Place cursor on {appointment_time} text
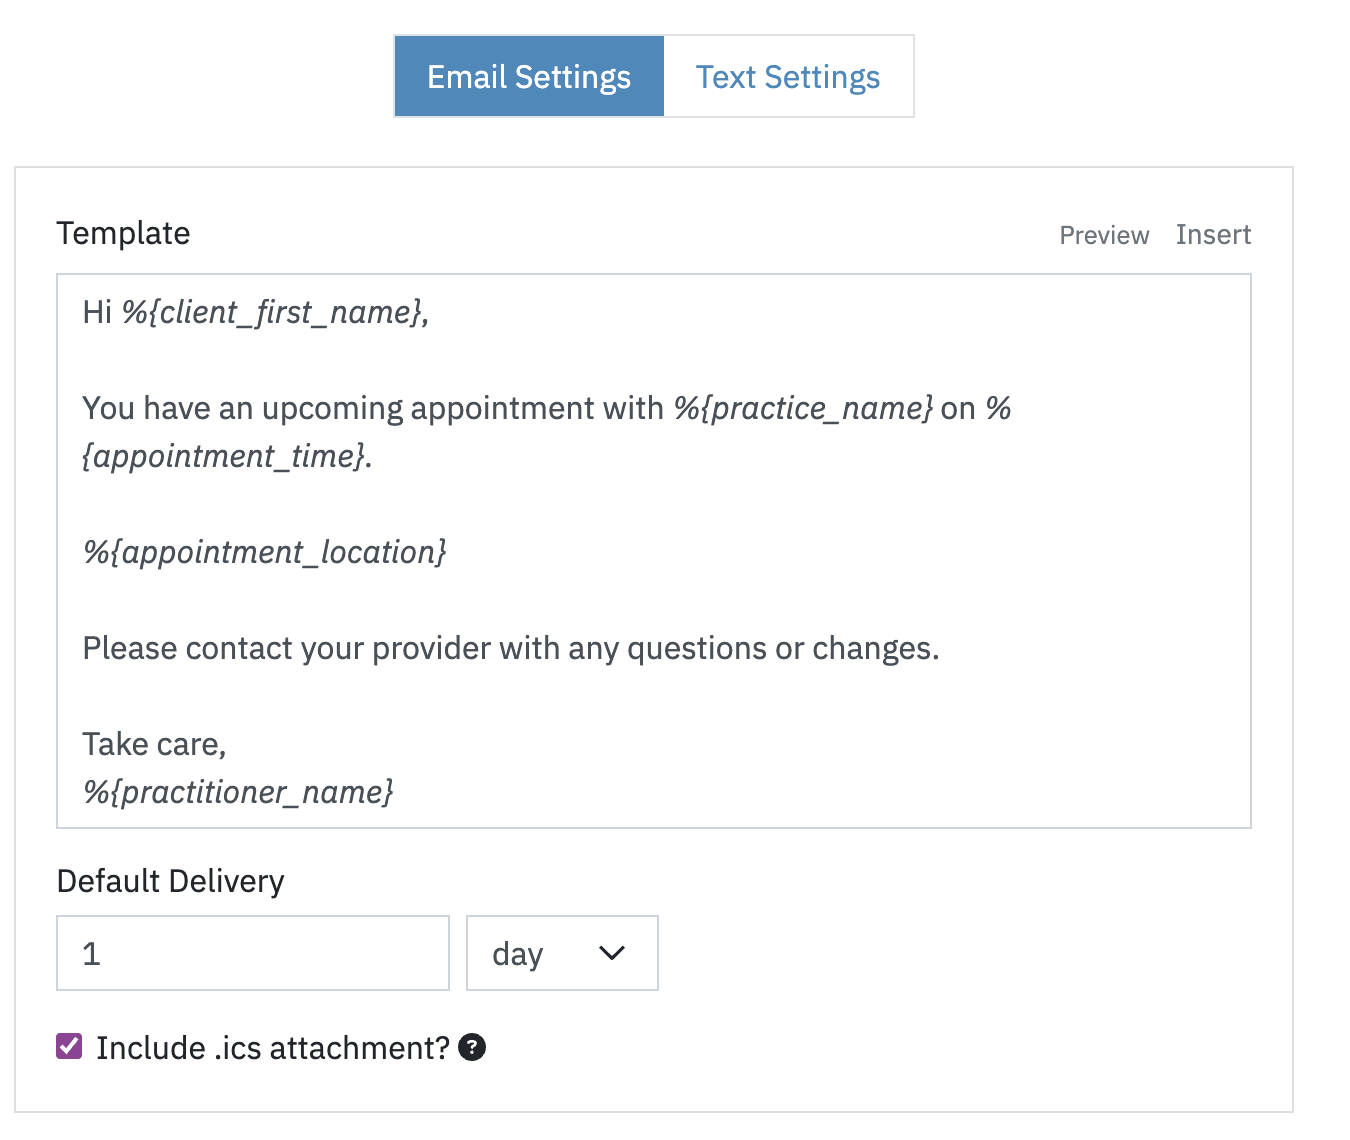The width and height of the screenshot is (1350, 1140). 223,456
